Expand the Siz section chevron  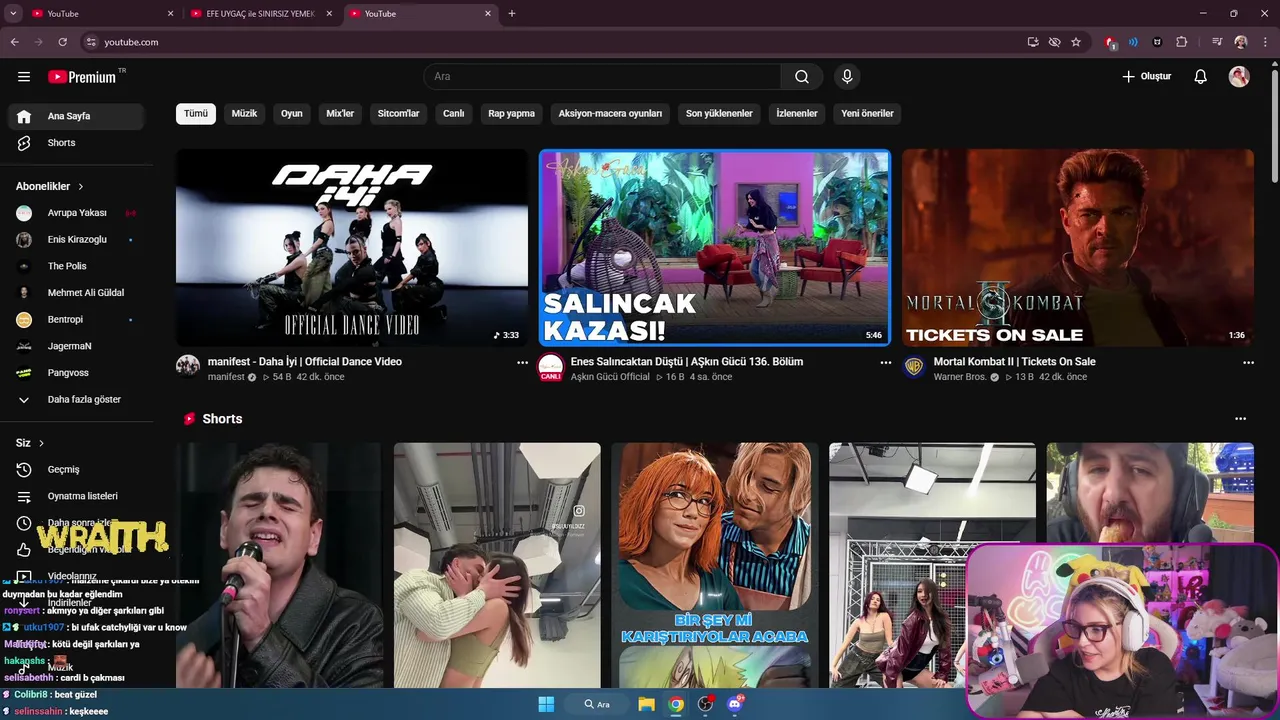41,443
